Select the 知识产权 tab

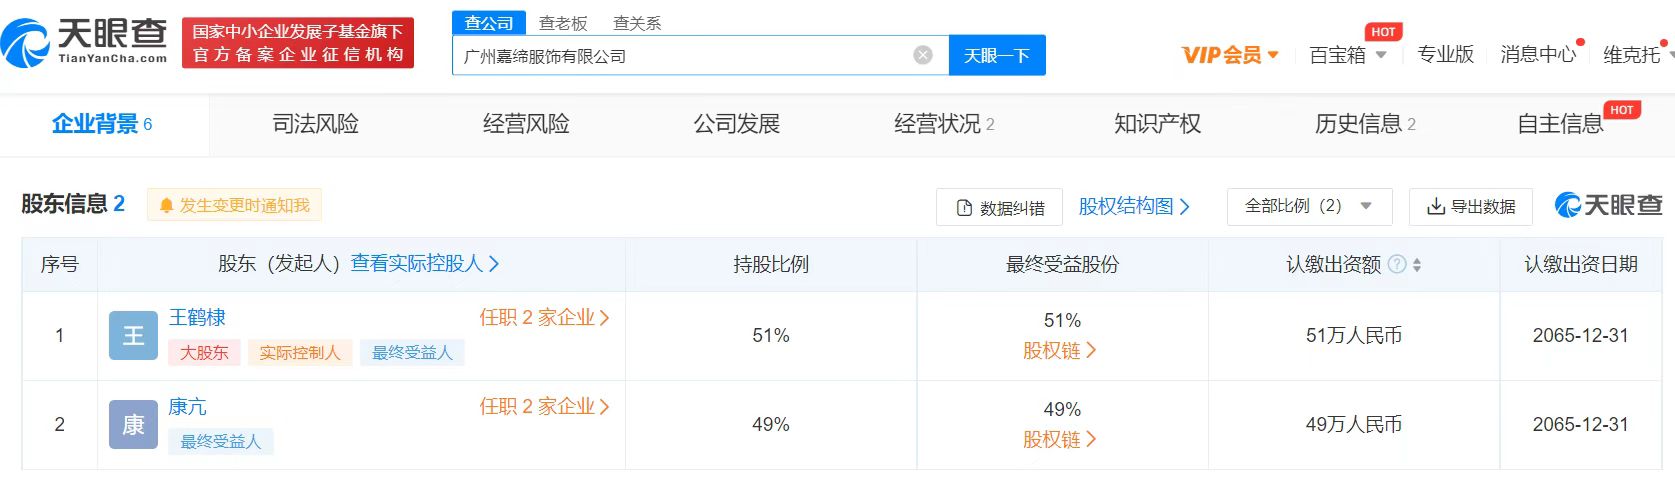coord(1157,124)
